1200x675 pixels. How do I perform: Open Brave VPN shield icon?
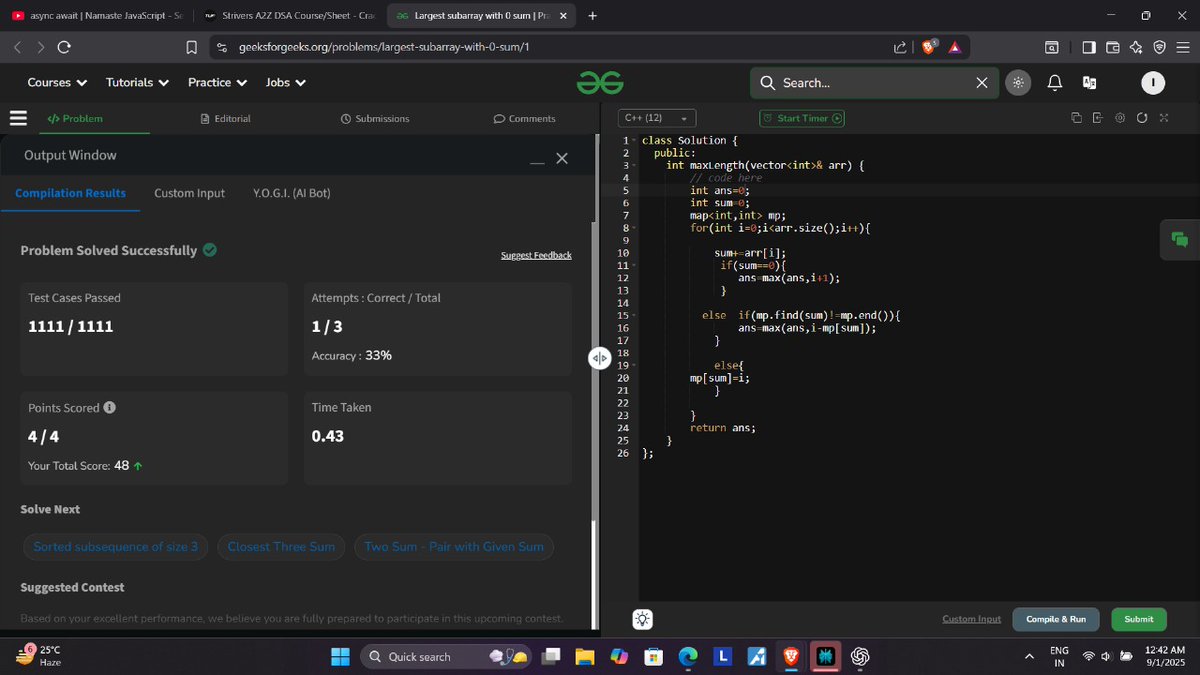pyautogui.click(x=1159, y=47)
